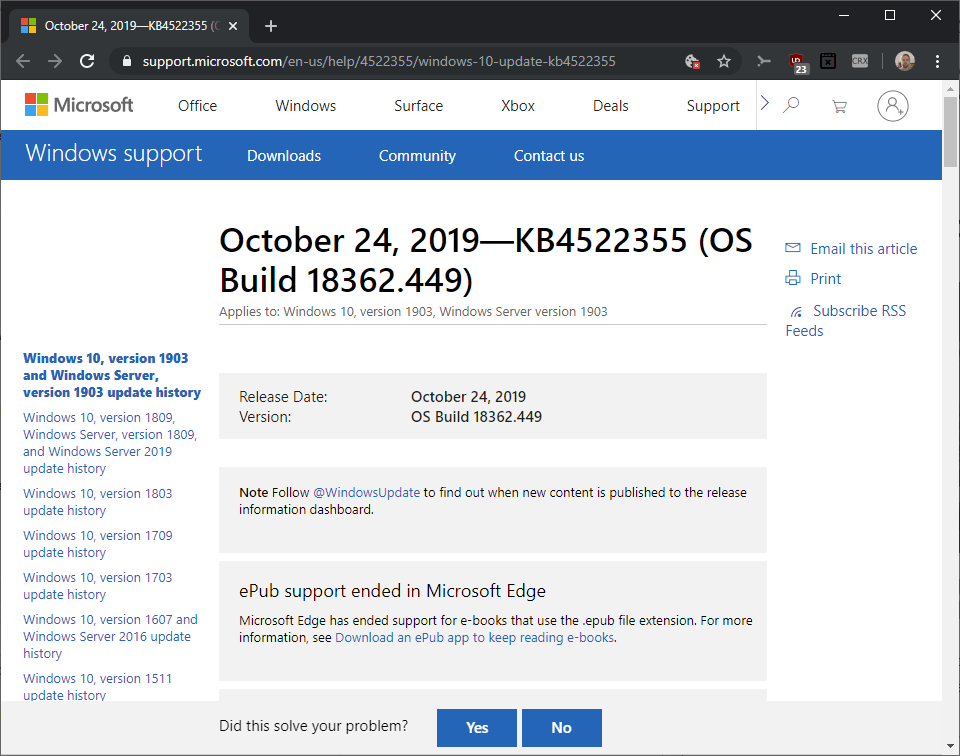Sign in with the account icon
Viewport: 960px width, 756px height.
[x=893, y=106]
